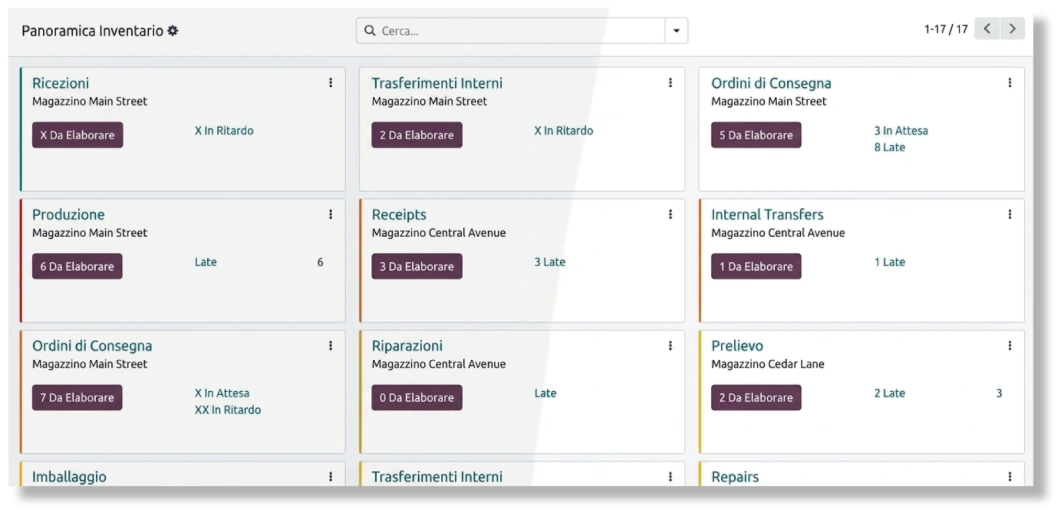Expand the search filter dropdown arrow
This screenshot has width=1058, height=511.
tap(676, 30)
